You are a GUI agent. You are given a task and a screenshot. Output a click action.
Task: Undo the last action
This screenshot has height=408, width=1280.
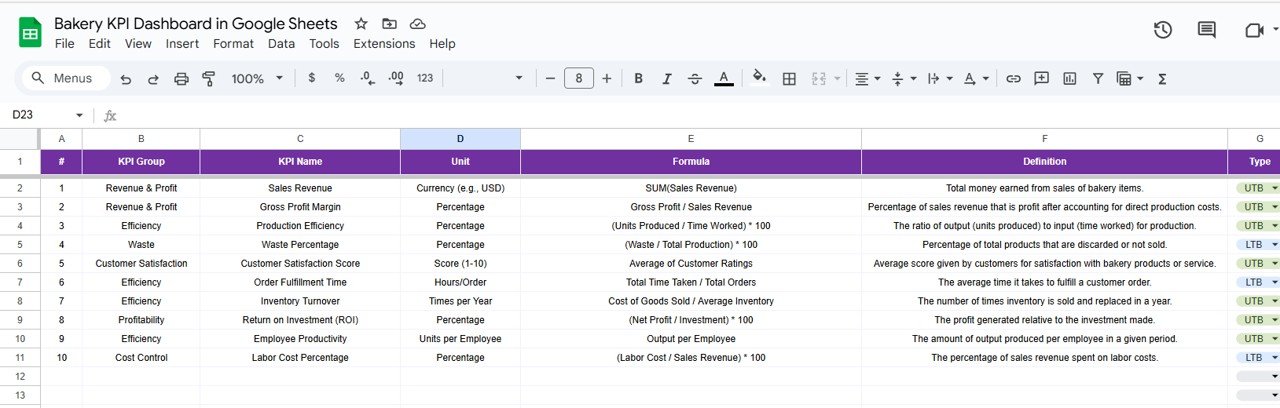(126, 78)
